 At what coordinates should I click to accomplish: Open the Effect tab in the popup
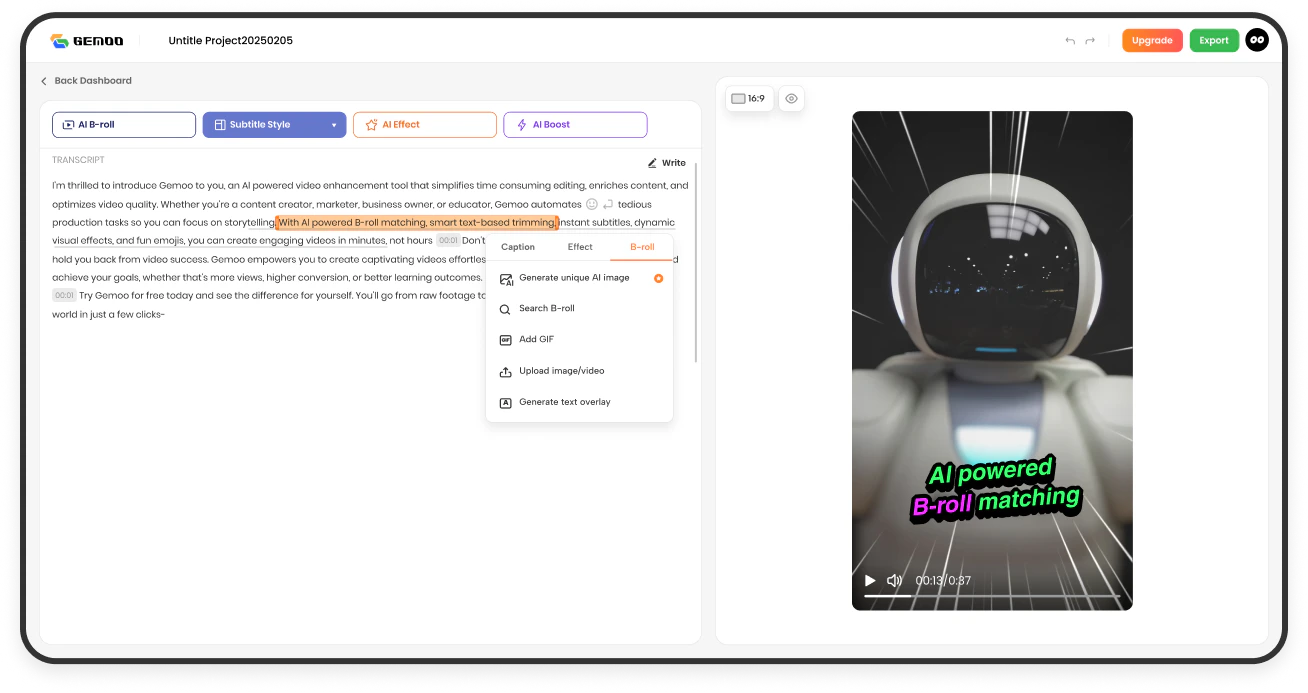(x=579, y=246)
